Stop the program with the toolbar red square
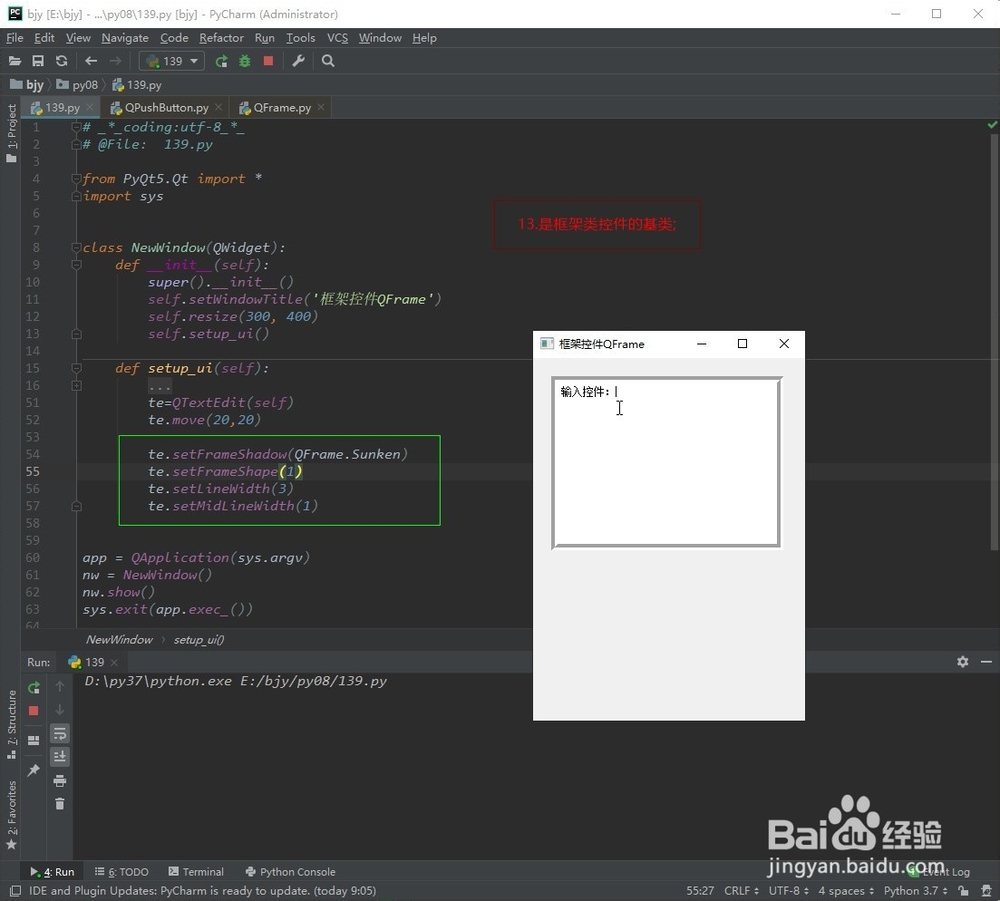This screenshot has height=901, width=1000. 268,61
